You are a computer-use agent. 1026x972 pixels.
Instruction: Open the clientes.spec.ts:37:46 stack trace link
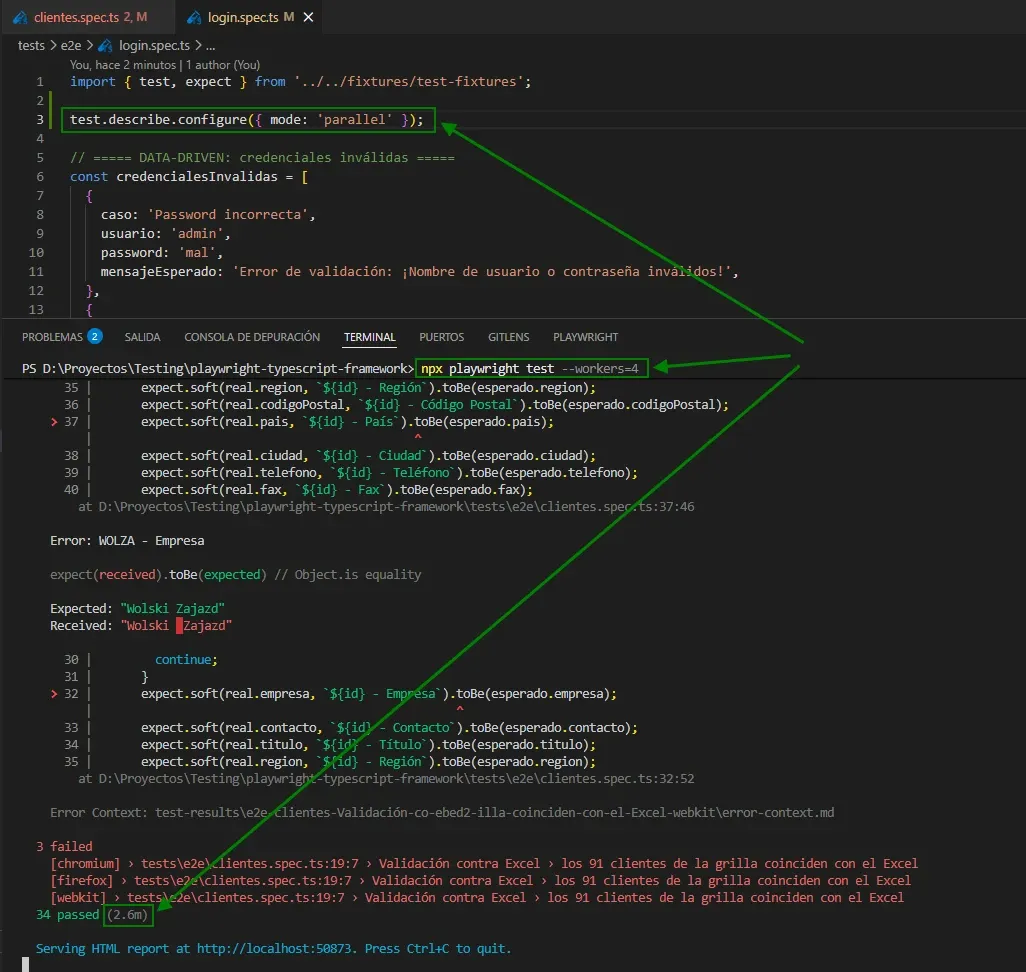(x=396, y=507)
